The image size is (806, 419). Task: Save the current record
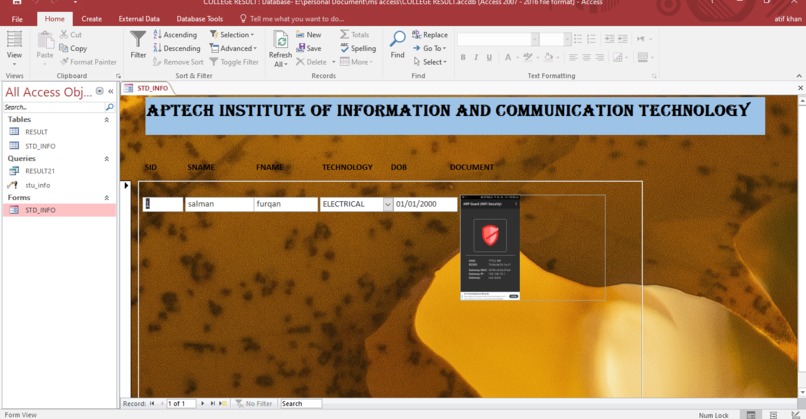tap(309, 48)
